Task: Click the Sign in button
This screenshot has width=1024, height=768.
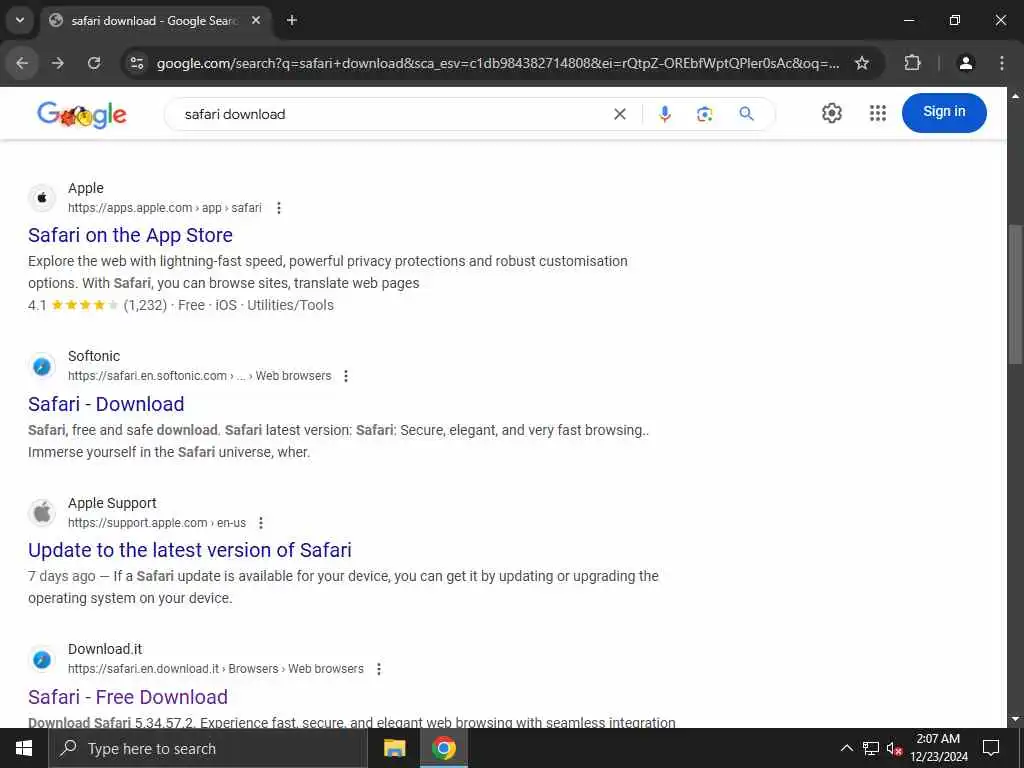Action: 944,112
